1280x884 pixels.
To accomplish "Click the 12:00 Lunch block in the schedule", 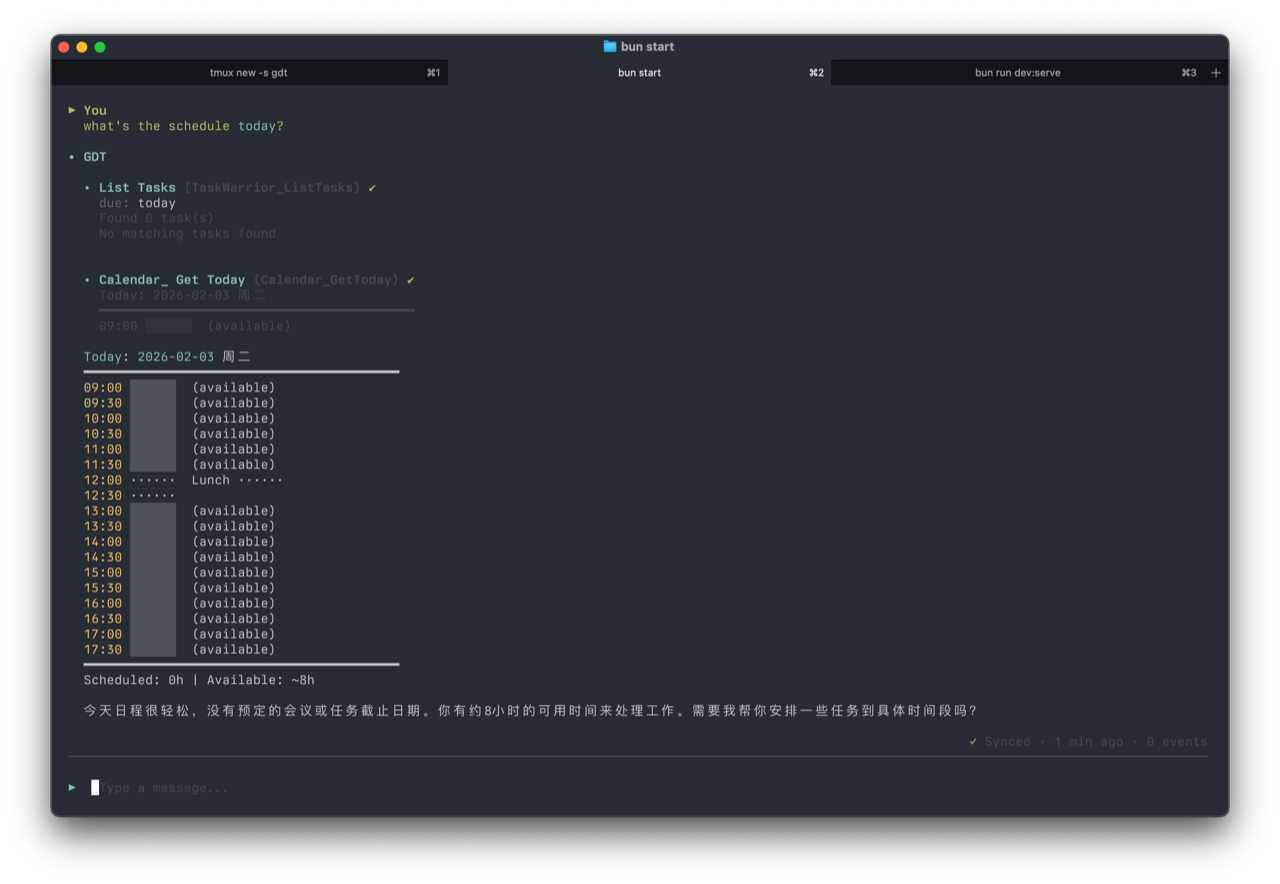I will click(211, 480).
